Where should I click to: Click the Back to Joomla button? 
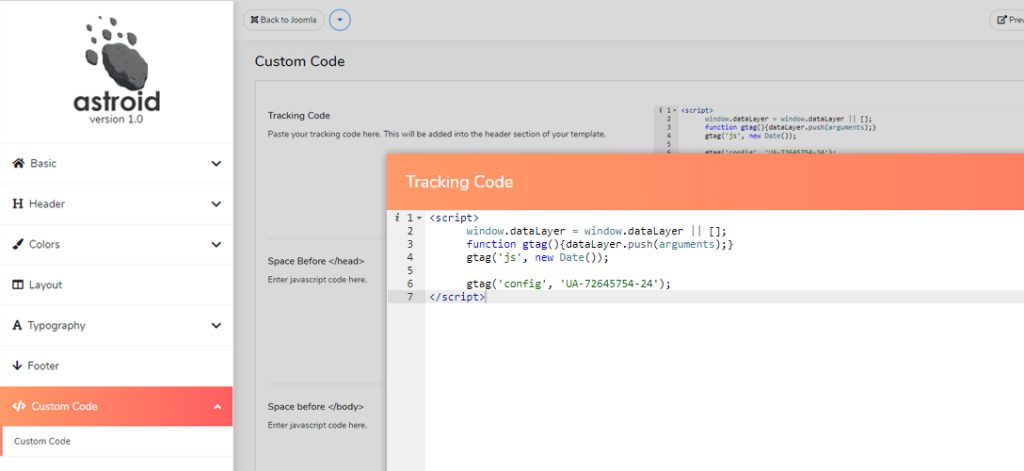click(x=283, y=20)
